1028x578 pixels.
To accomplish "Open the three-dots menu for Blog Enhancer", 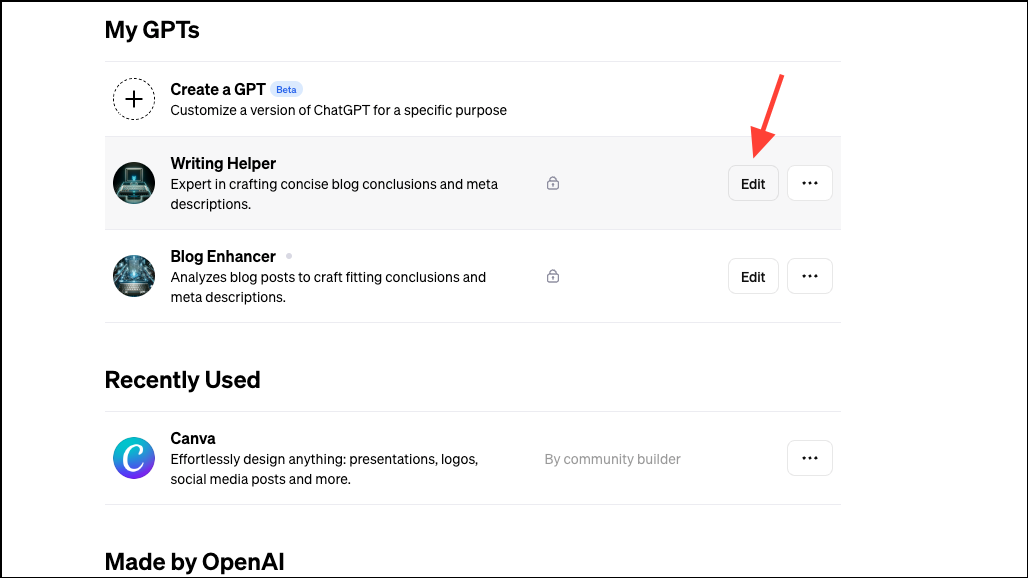I will click(810, 276).
